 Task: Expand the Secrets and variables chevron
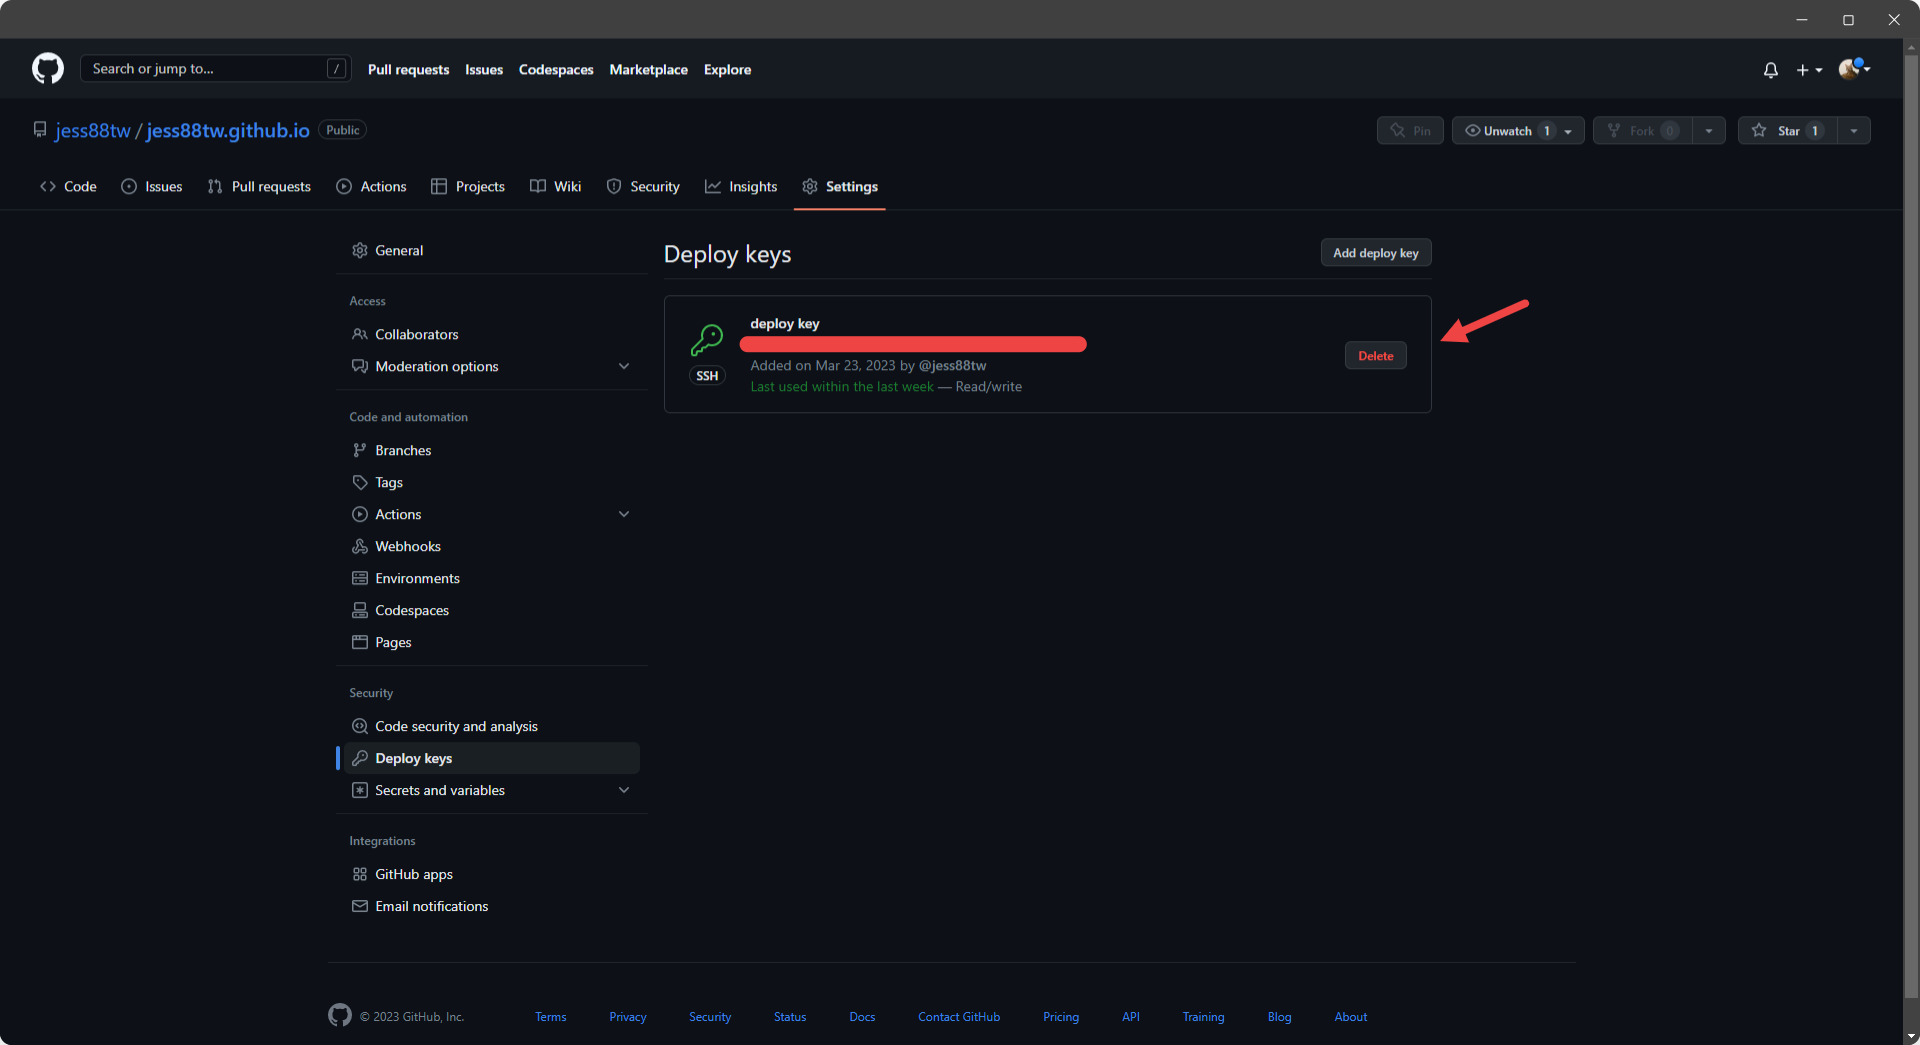point(624,791)
